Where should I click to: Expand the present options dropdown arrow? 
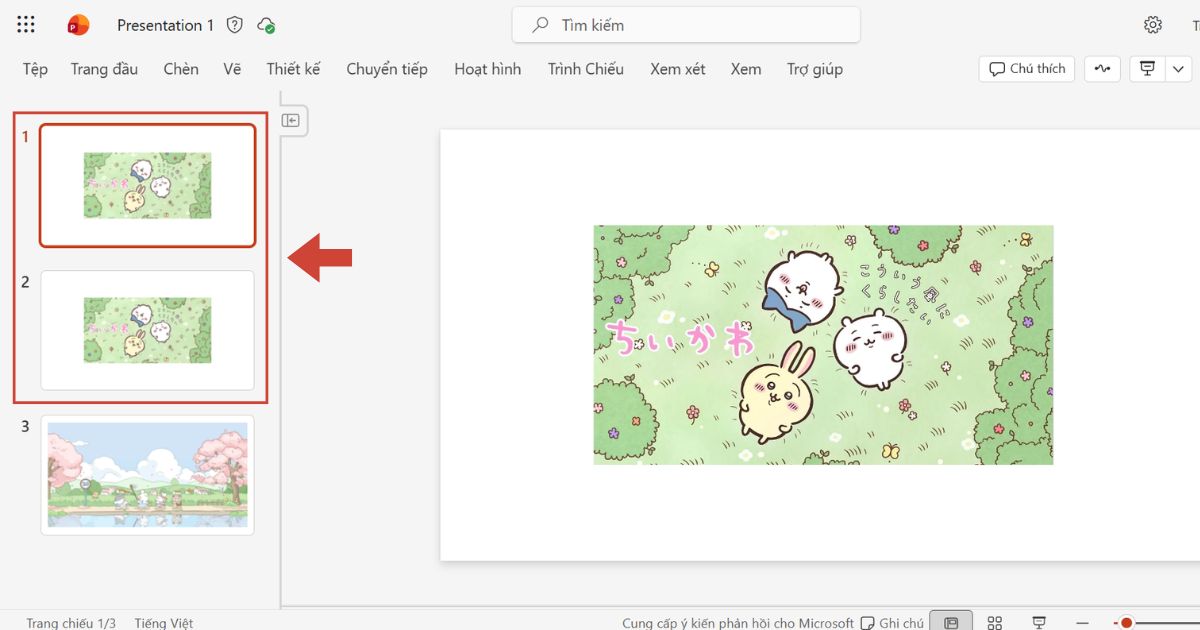1179,69
